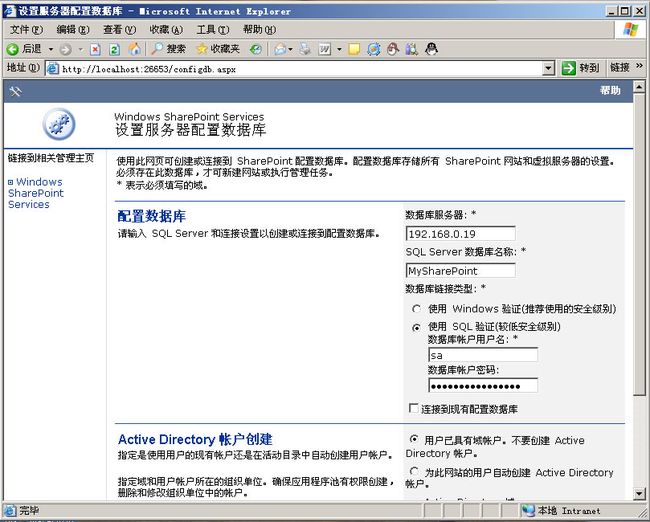
Task: Open the Forward button history dropdown arrow
Action: pyautogui.click(x=81, y=50)
